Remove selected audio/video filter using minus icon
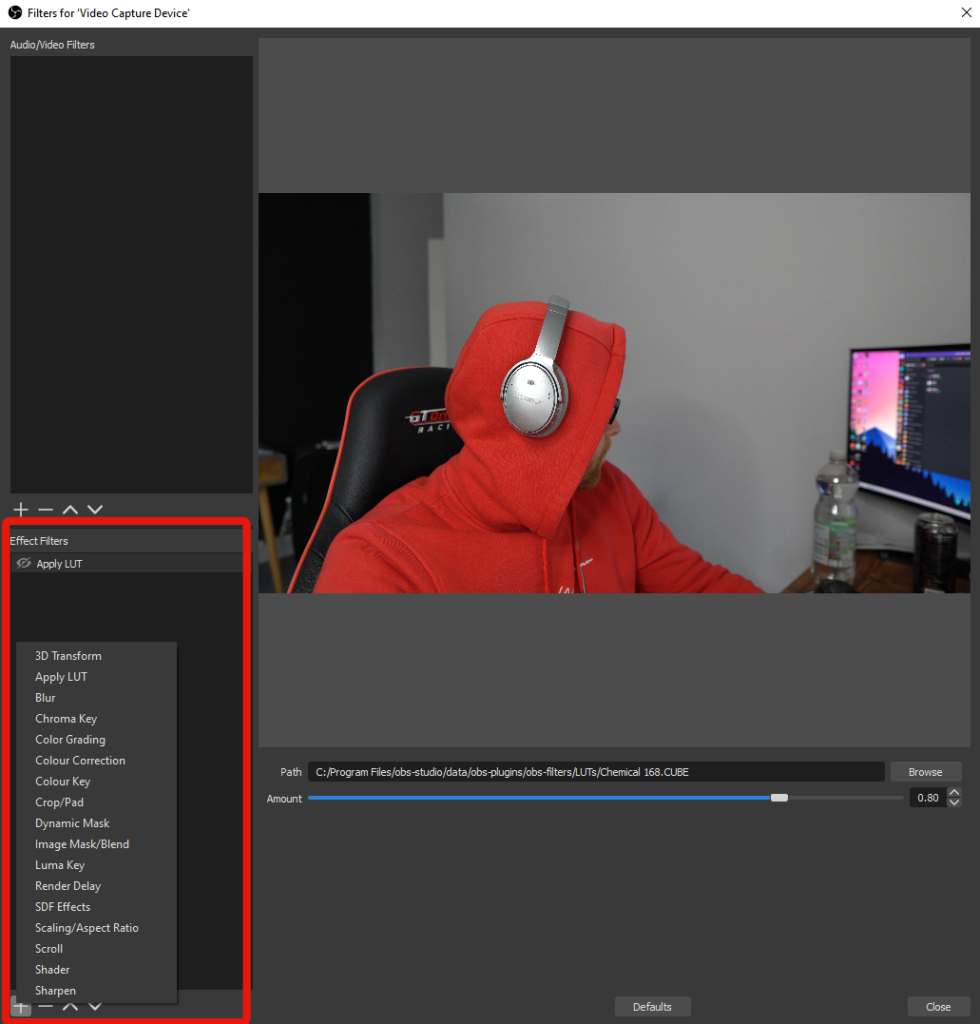Screen dimensions: 980x1024 coord(45,510)
